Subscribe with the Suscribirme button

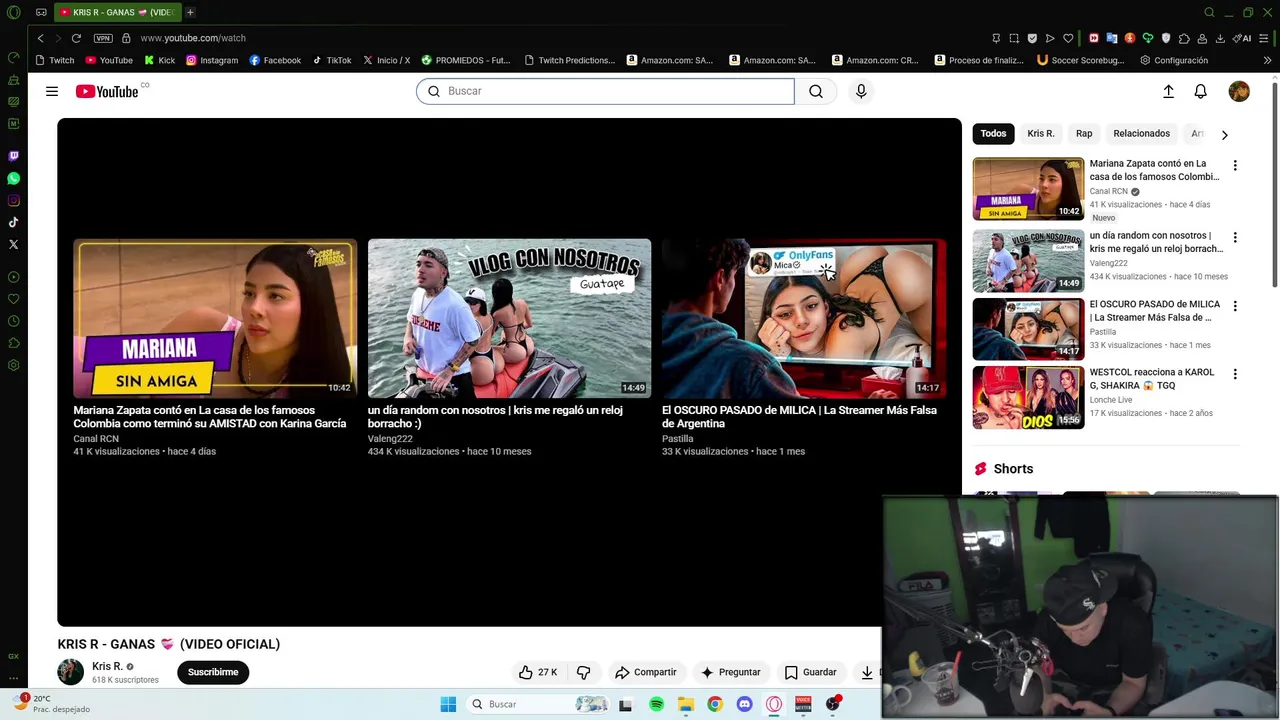[x=213, y=672]
